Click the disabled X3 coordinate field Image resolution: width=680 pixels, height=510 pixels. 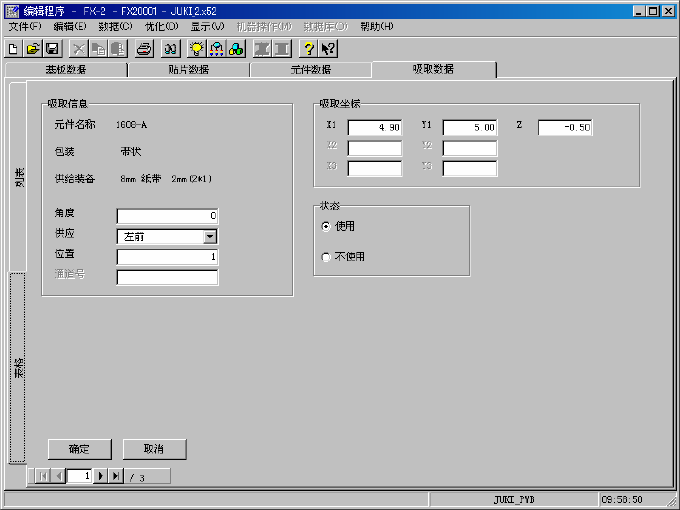[x=375, y=169]
